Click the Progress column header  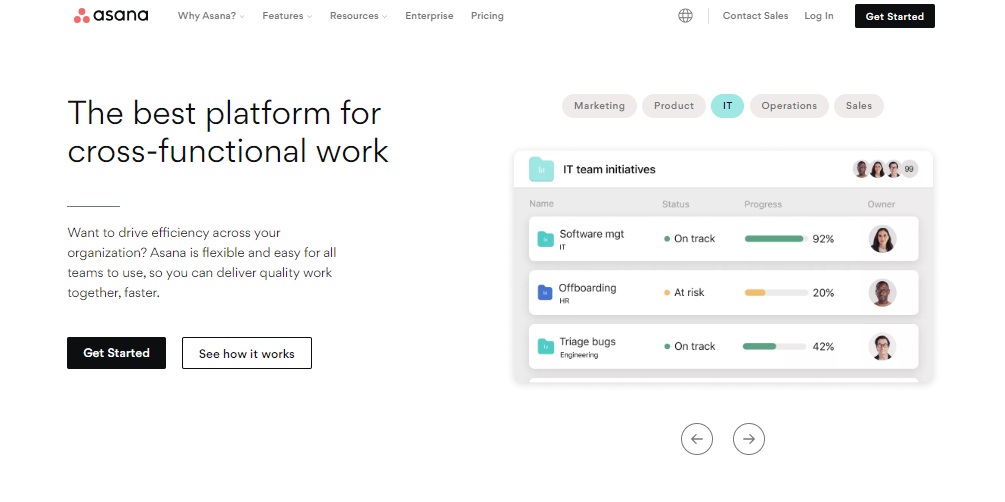[763, 204]
